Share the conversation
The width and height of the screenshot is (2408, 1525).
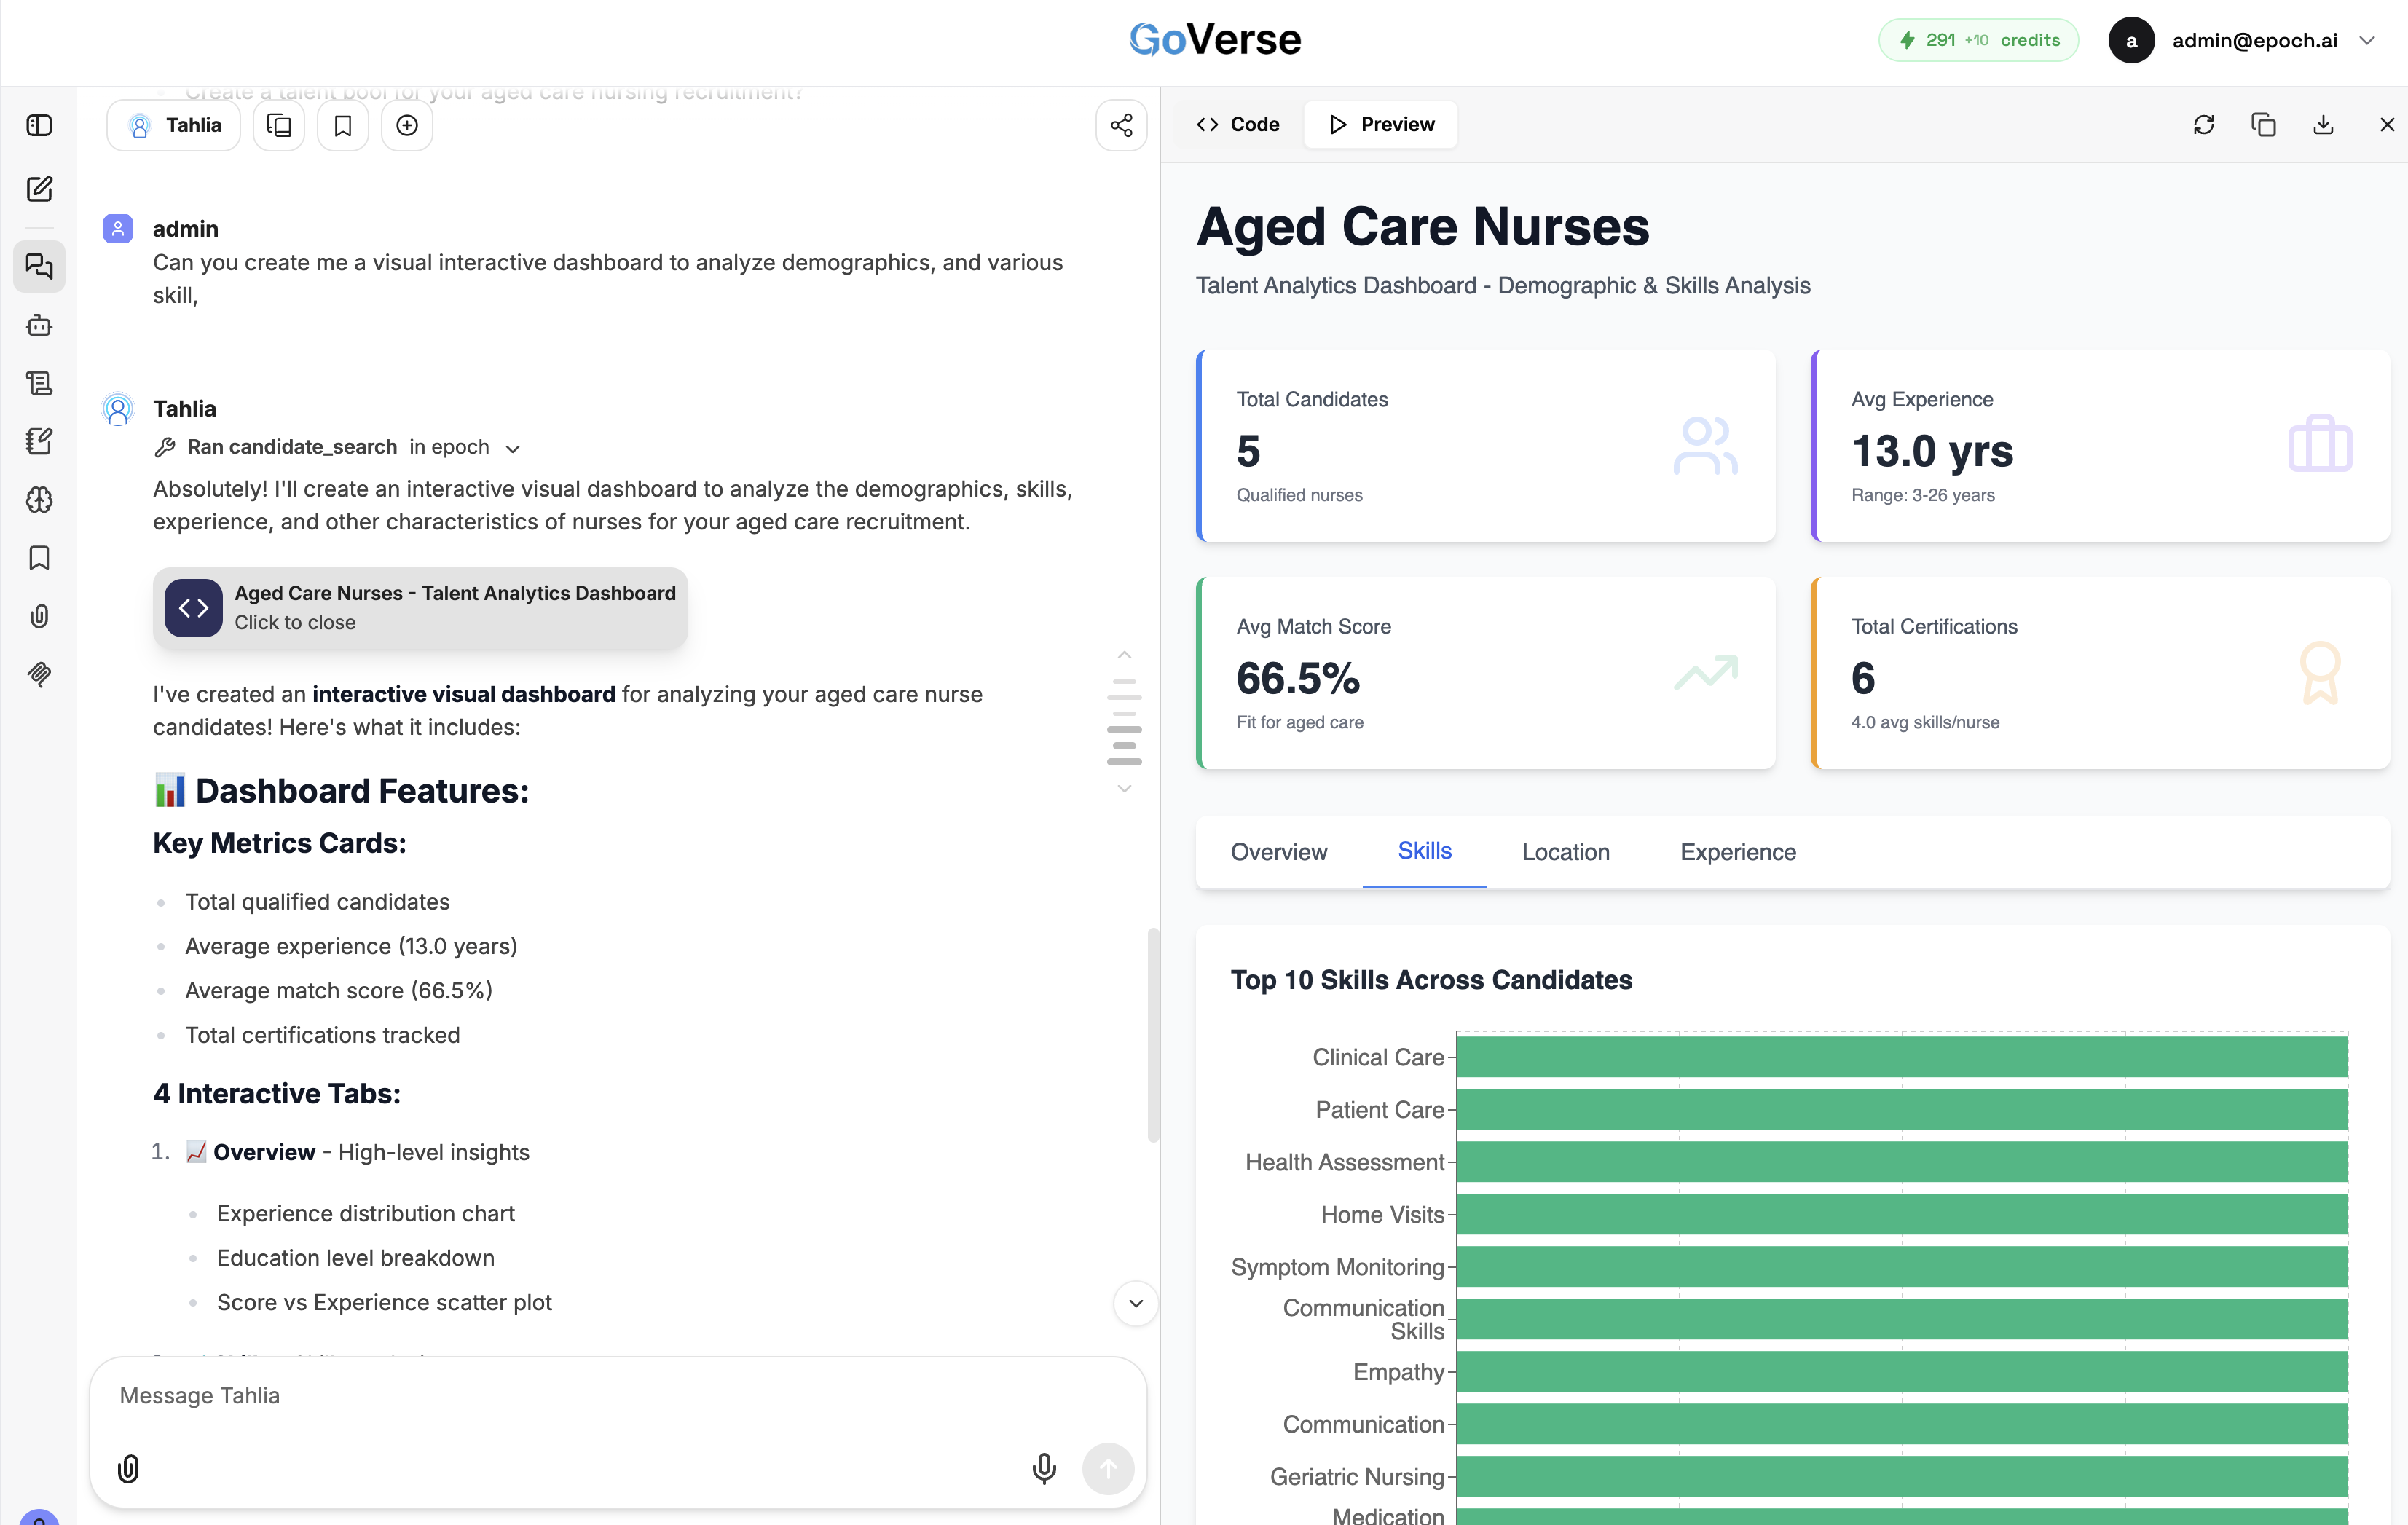coord(1121,125)
